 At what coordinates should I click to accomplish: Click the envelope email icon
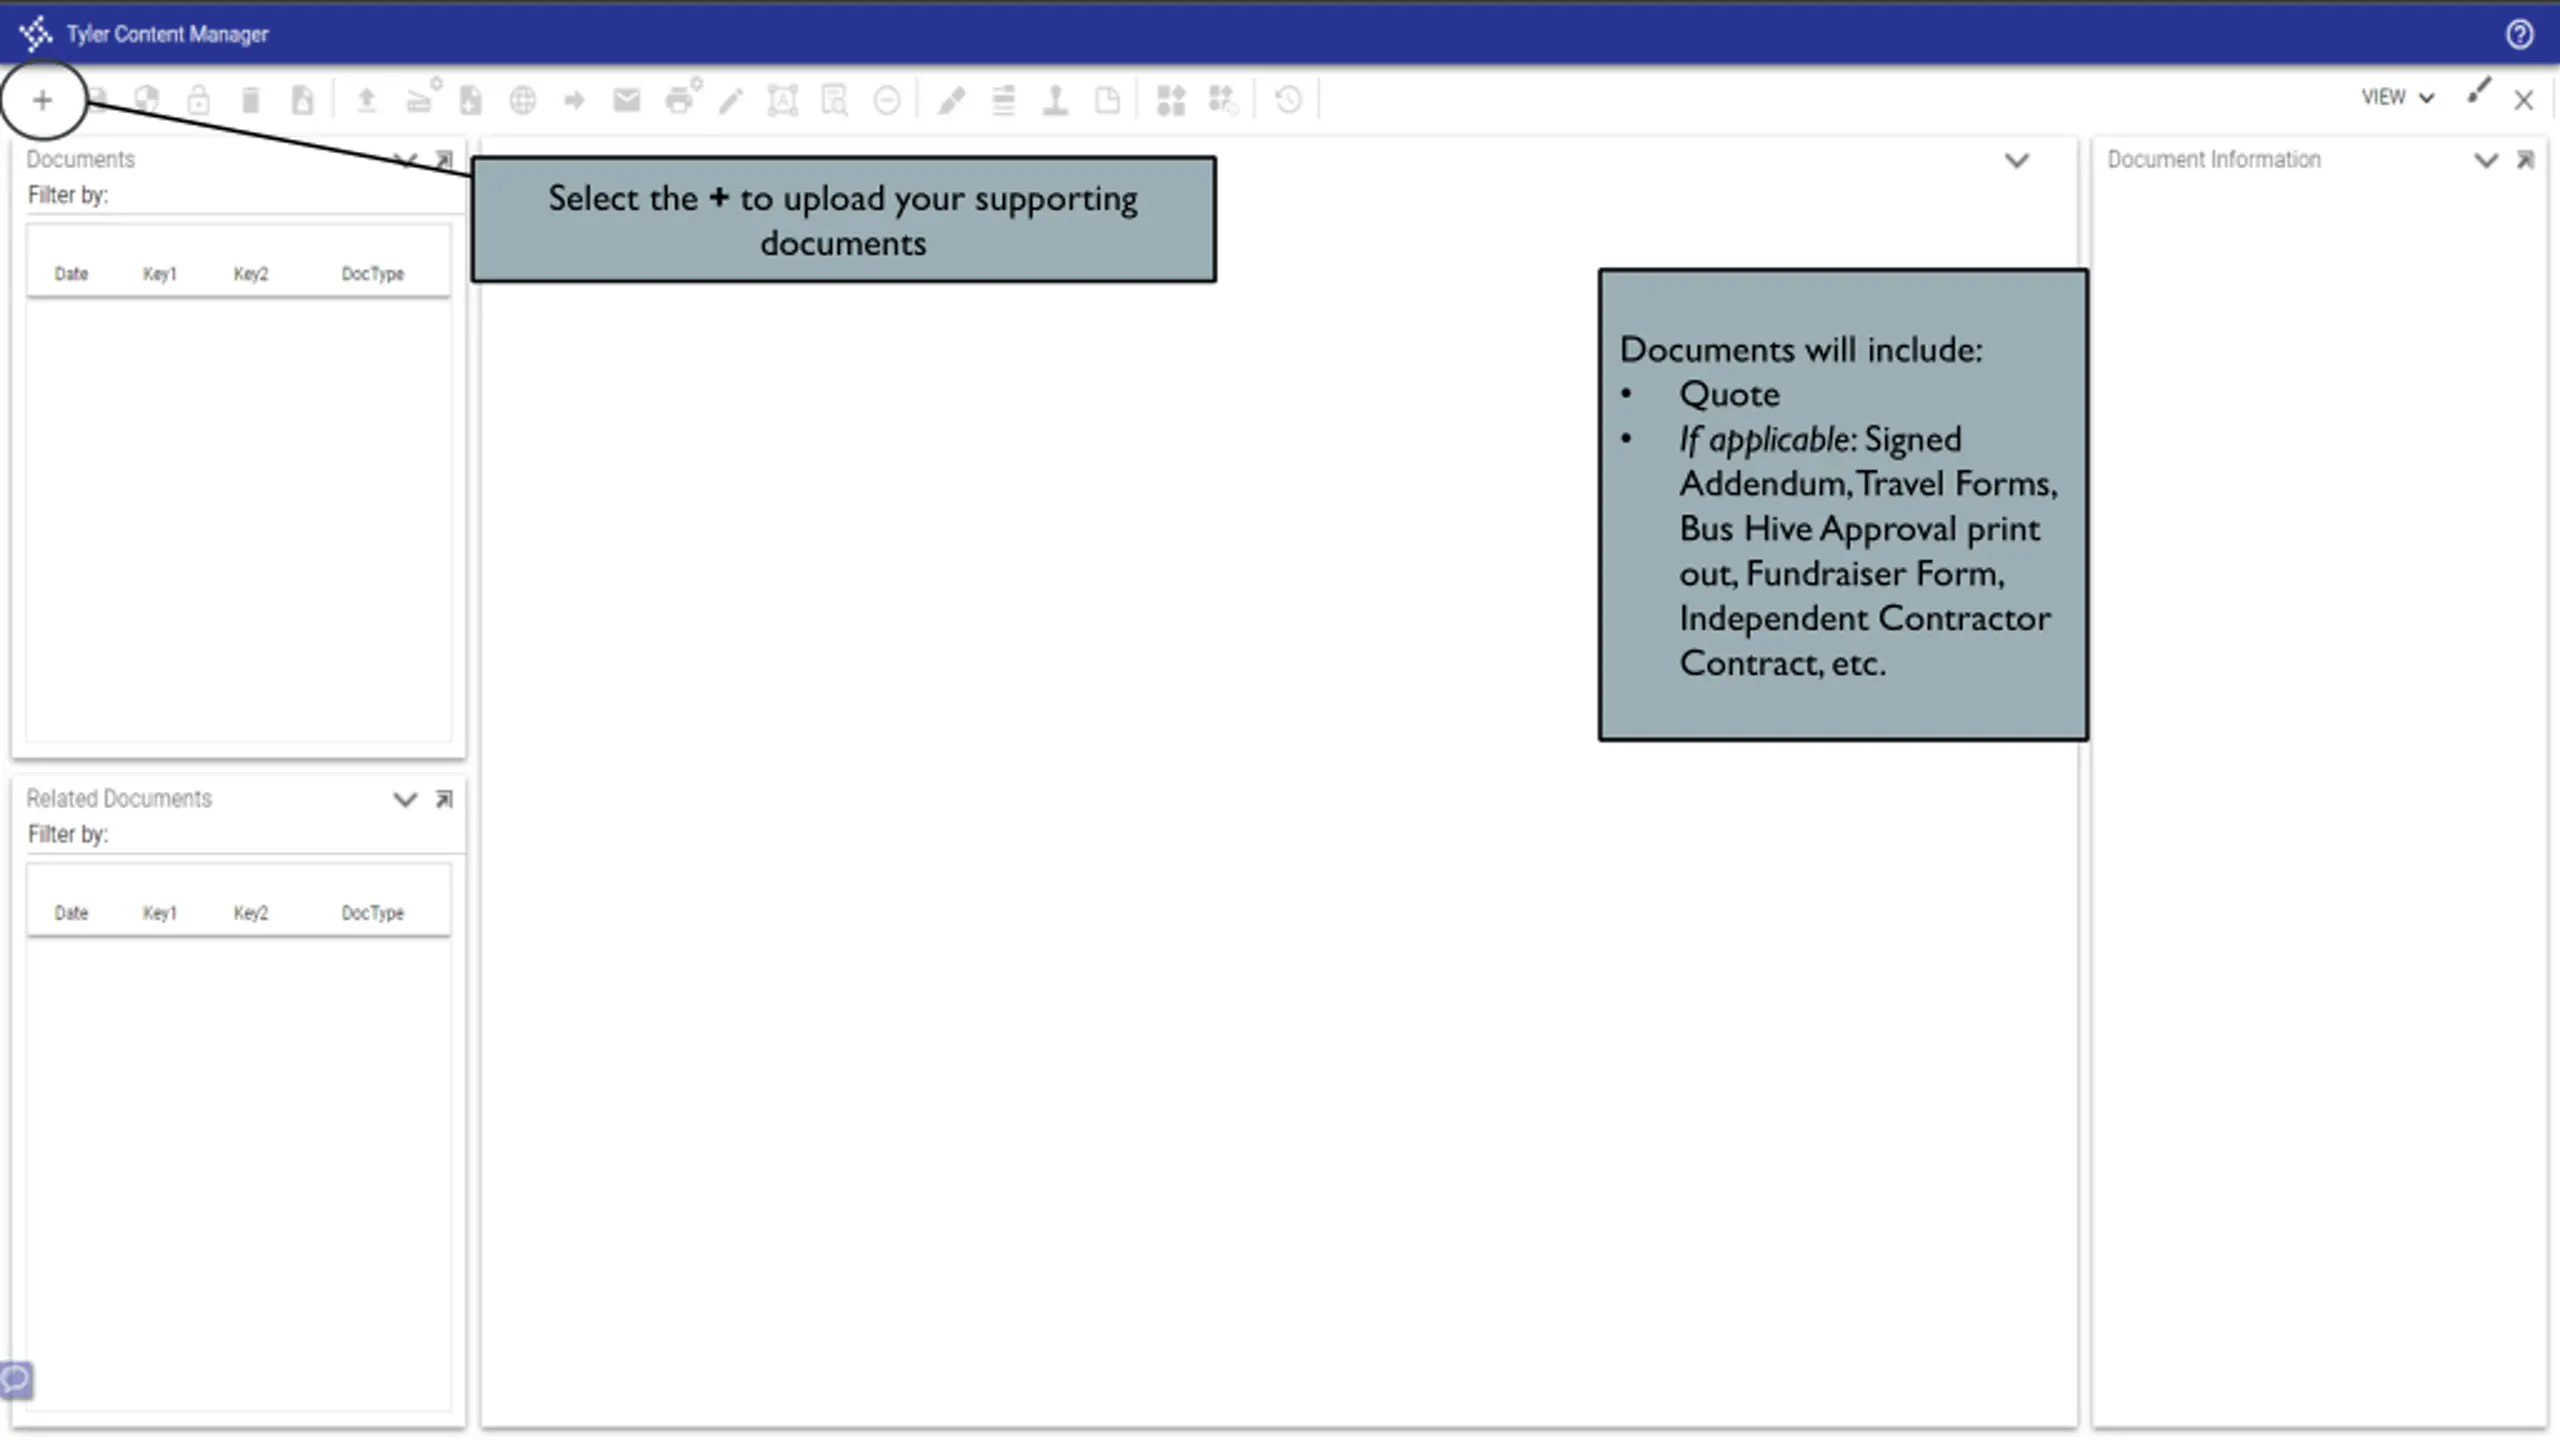627,100
